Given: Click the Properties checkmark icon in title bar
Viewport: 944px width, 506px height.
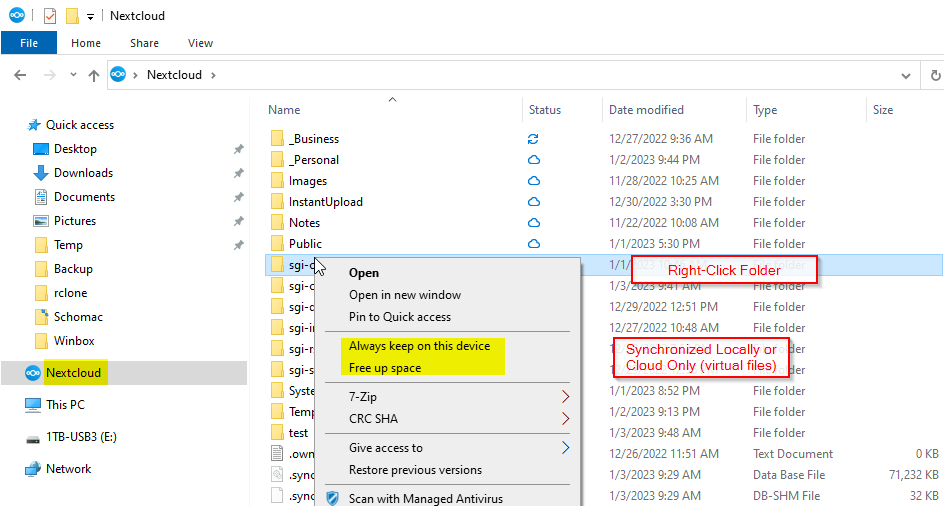Looking at the screenshot, I should (50, 16).
